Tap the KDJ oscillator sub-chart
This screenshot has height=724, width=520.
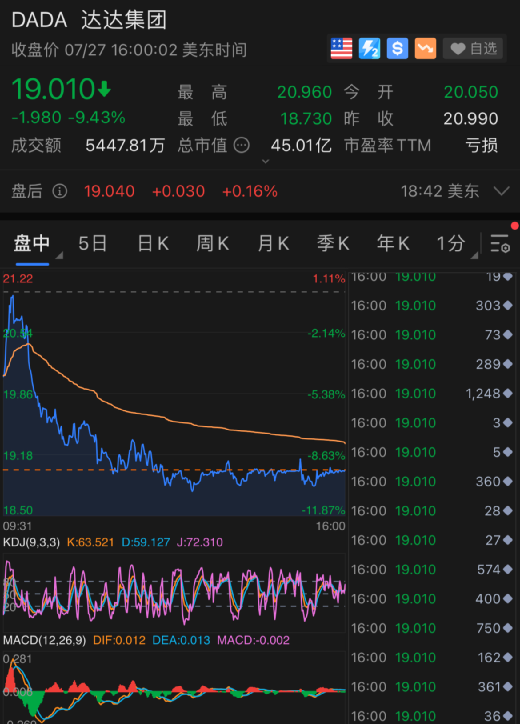[x=175, y=592]
